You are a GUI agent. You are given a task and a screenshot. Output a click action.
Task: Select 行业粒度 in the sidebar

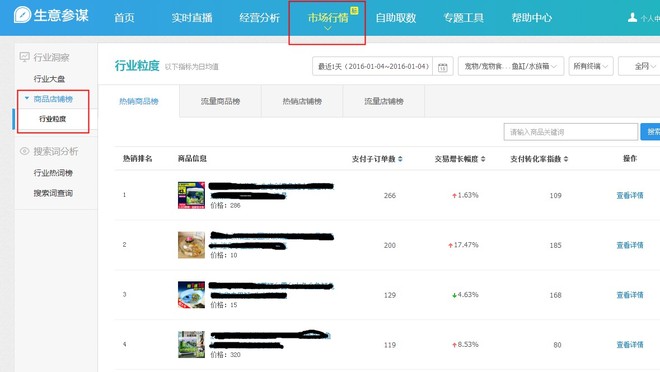pos(53,119)
